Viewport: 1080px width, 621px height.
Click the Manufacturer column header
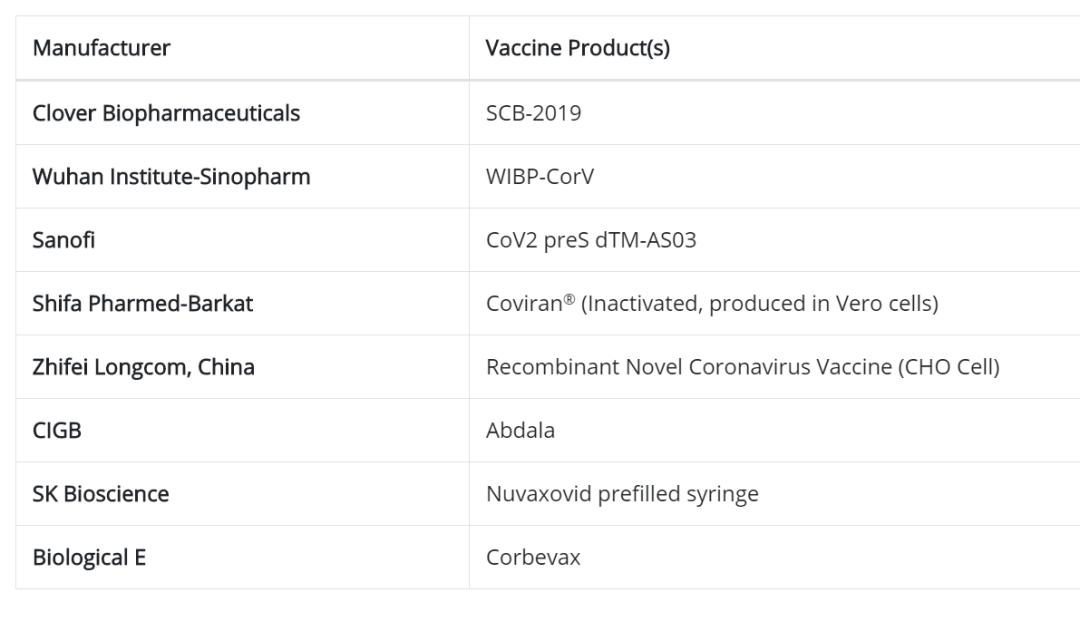click(101, 48)
